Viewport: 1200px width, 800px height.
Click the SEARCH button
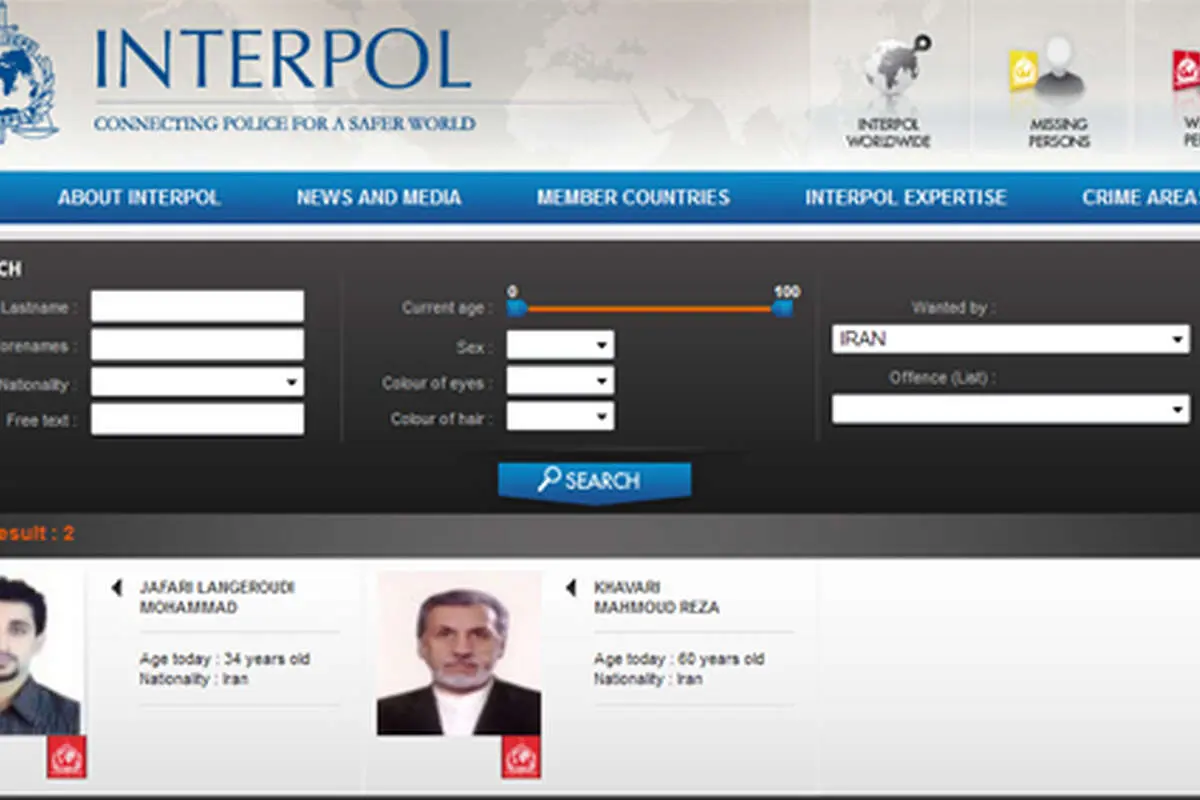594,481
